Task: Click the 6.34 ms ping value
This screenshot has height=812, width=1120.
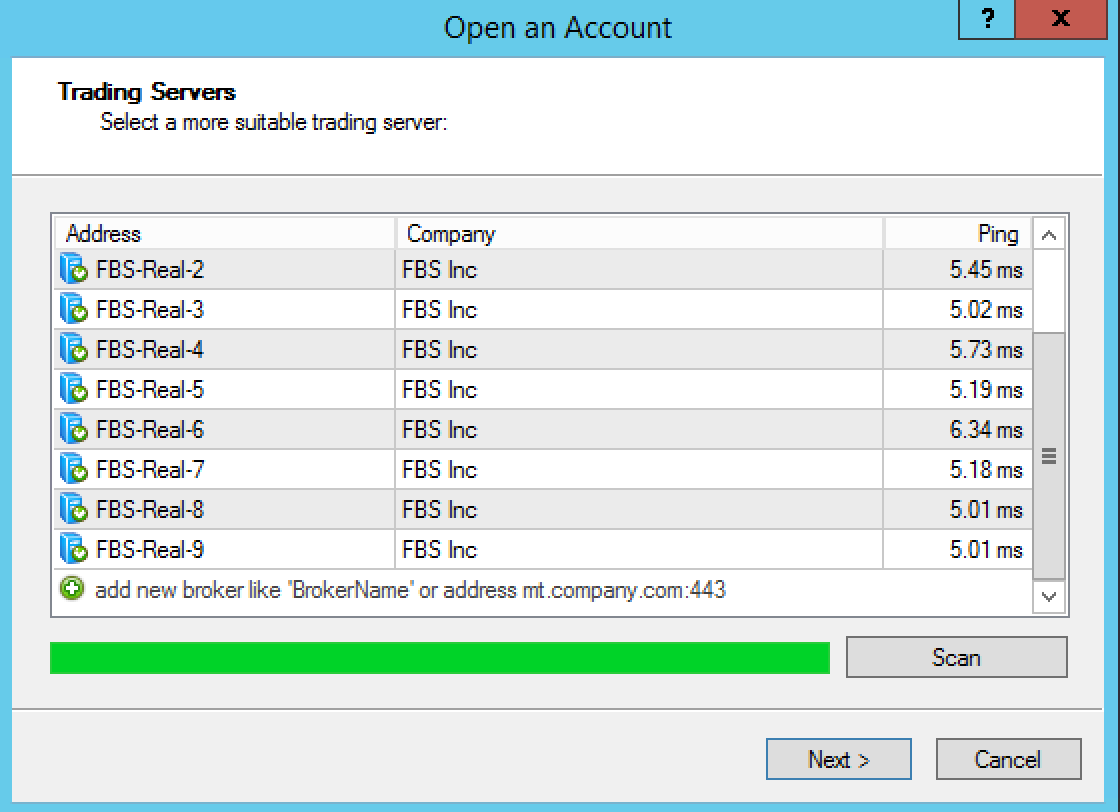Action: pos(986,429)
